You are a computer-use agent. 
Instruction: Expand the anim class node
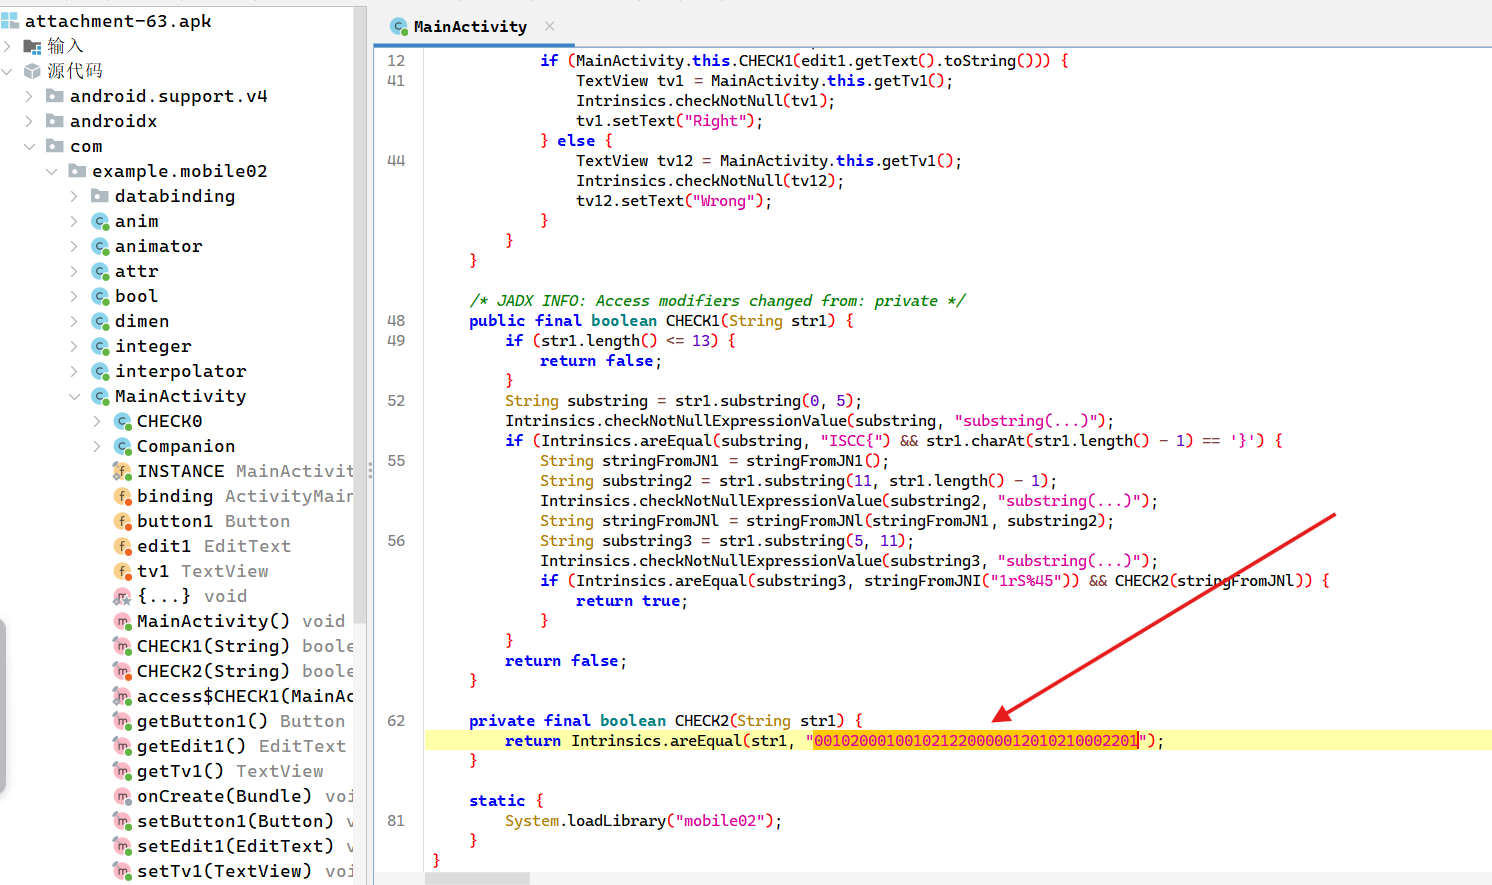[x=74, y=221]
